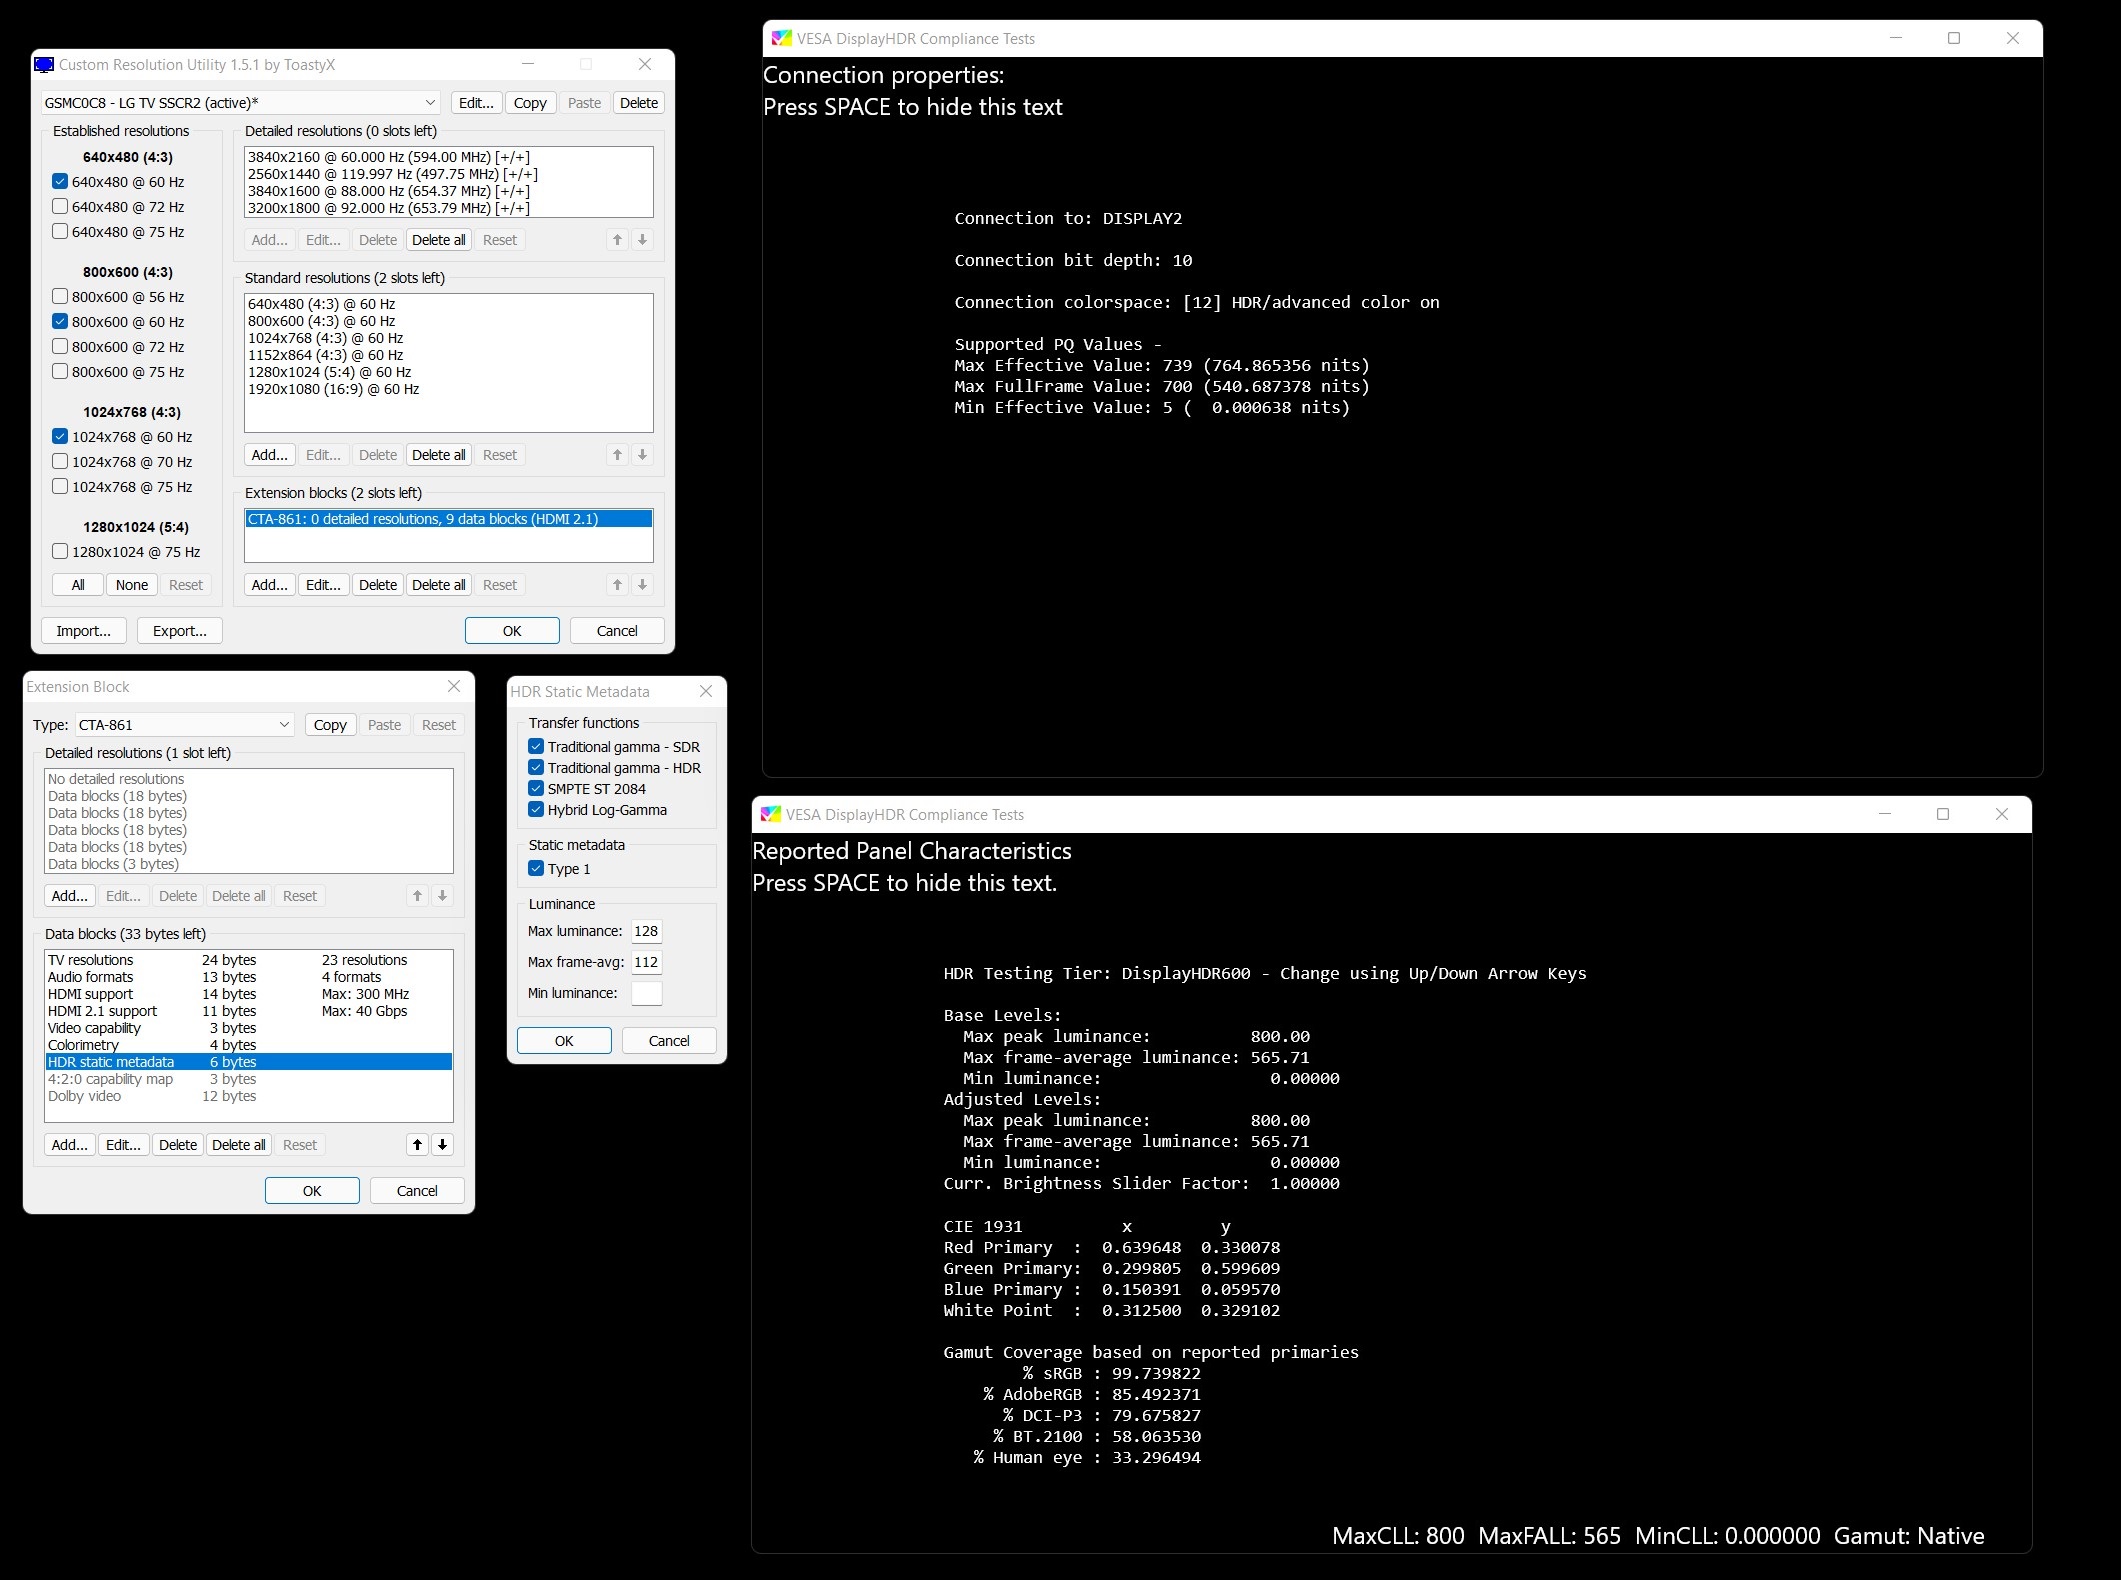Move data block down with the enabled down arrow

click(442, 1145)
